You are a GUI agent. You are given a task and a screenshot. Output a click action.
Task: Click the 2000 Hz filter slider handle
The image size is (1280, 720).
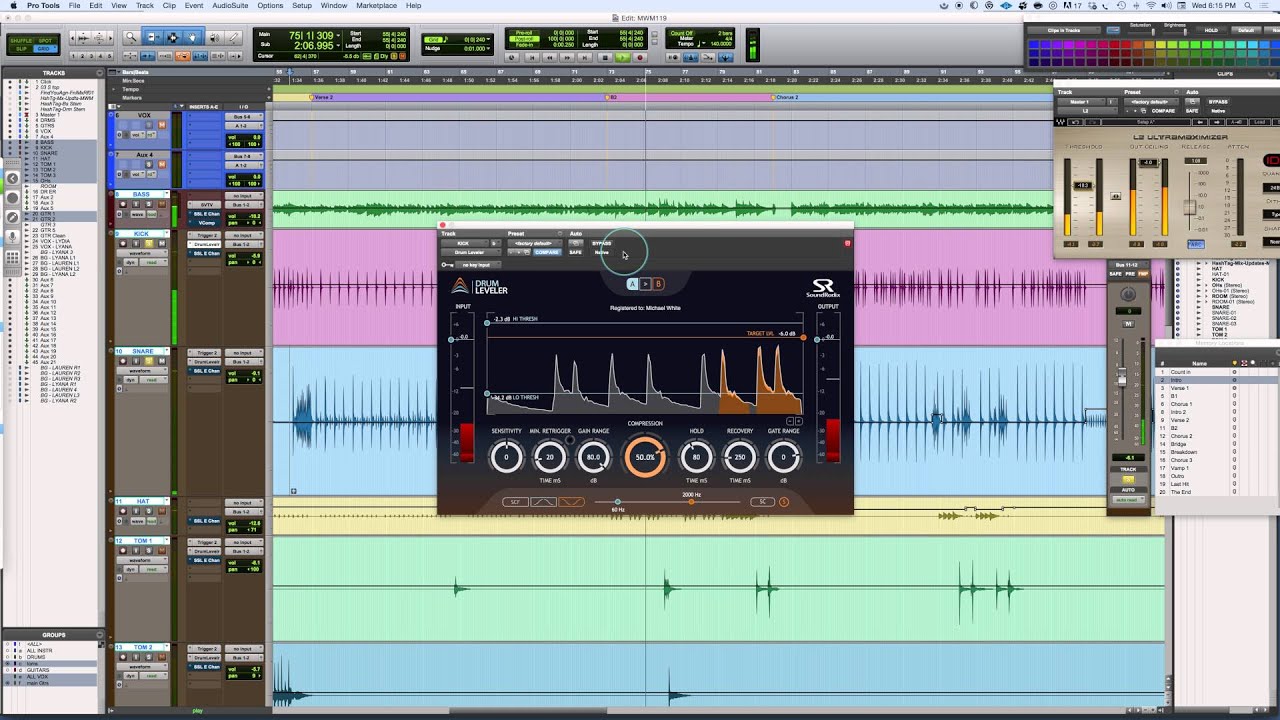691,502
